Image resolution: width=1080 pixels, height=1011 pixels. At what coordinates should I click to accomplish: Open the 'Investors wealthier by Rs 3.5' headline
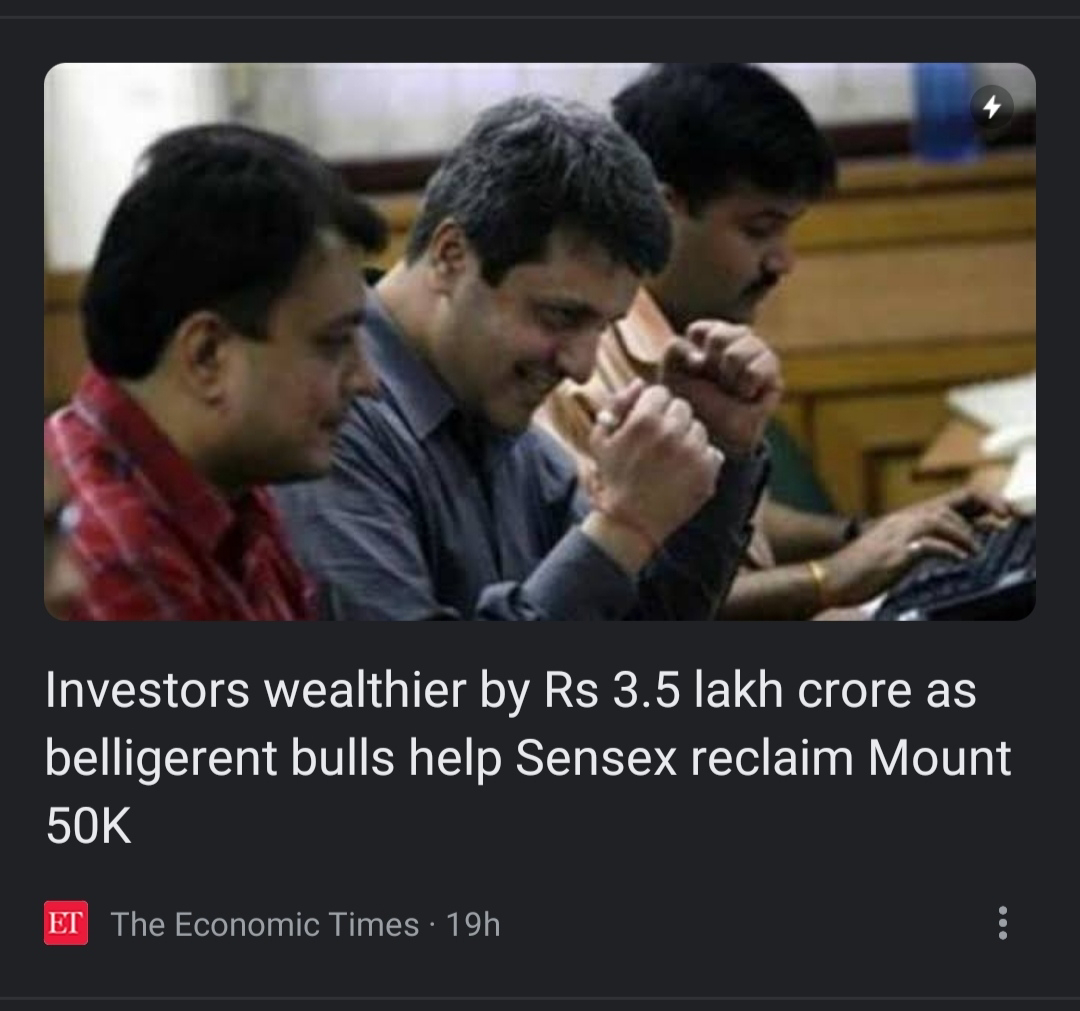pyautogui.click(x=528, y=758)
